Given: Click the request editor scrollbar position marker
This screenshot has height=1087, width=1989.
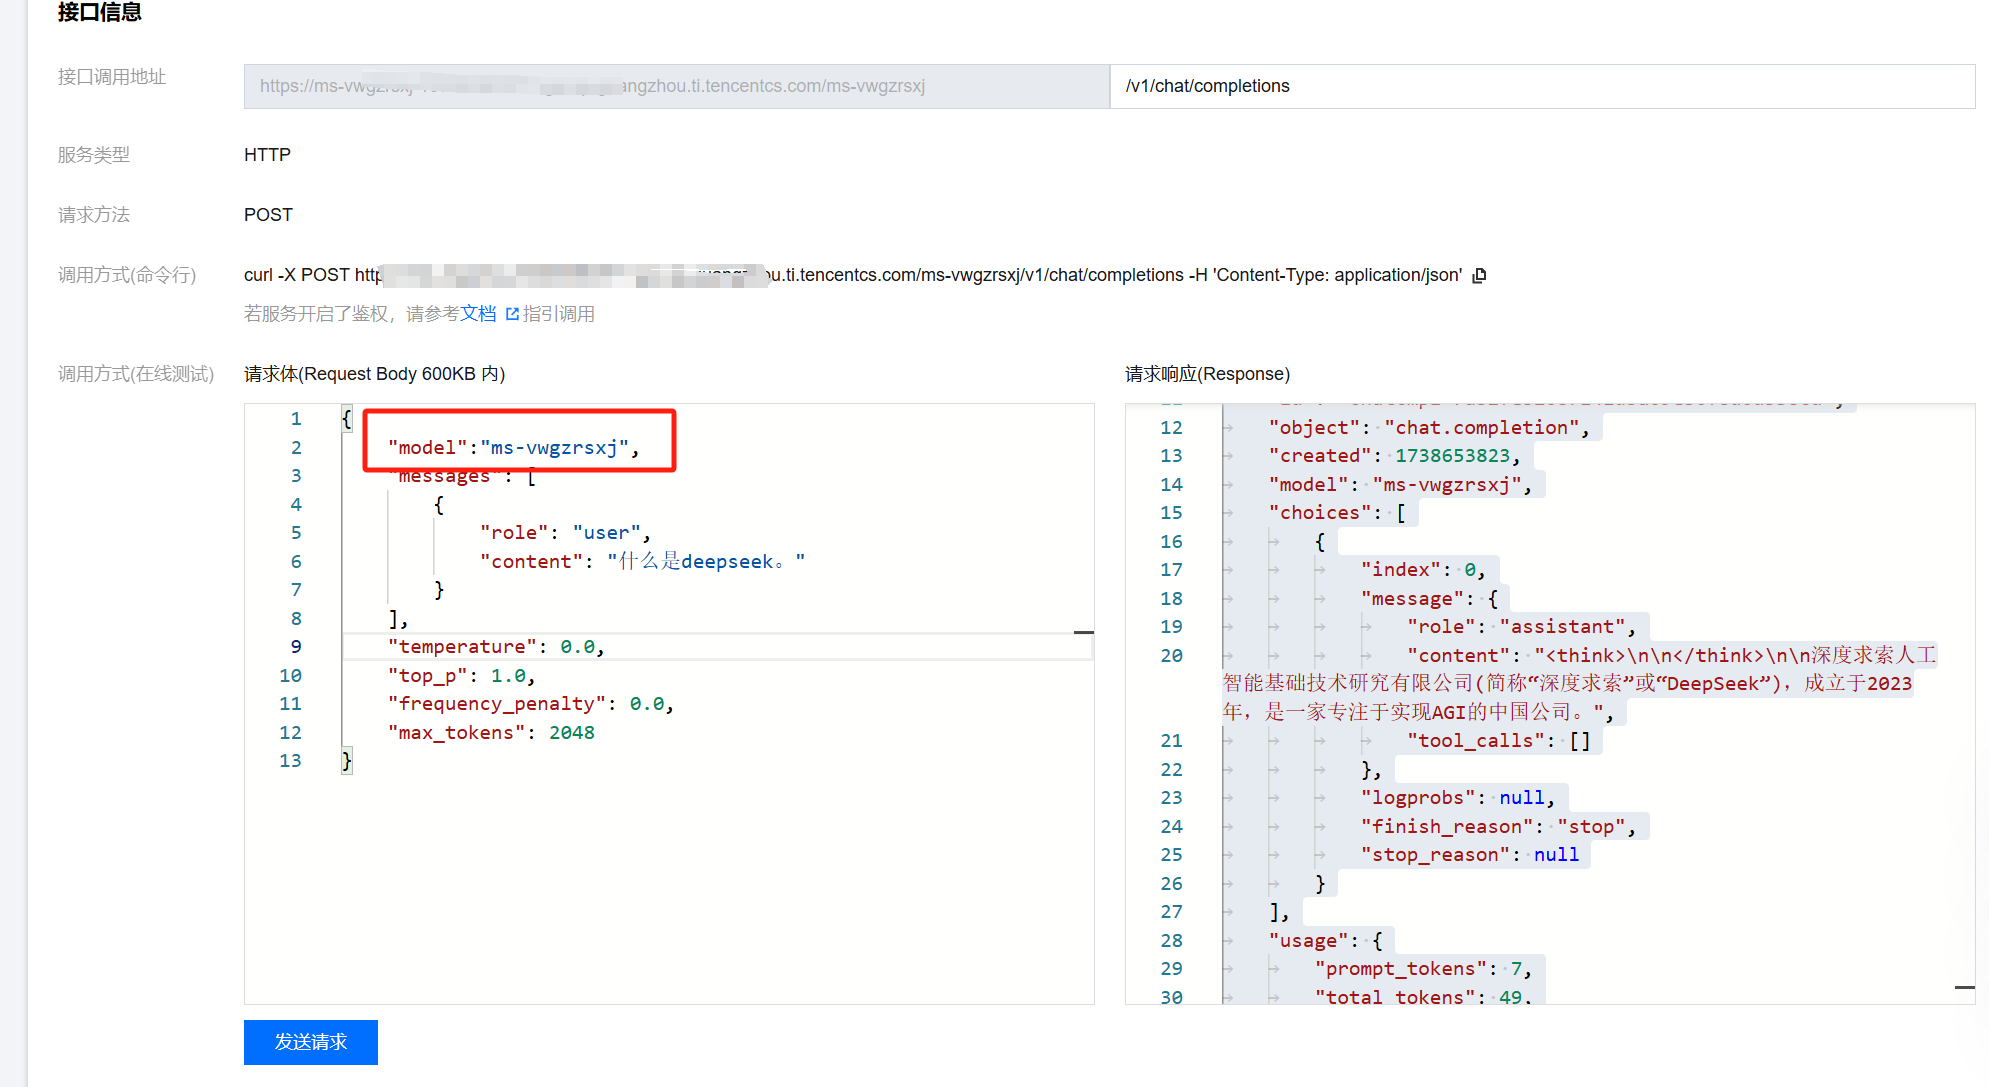Looking at the screenshot, I should [x=1083, y=632].
